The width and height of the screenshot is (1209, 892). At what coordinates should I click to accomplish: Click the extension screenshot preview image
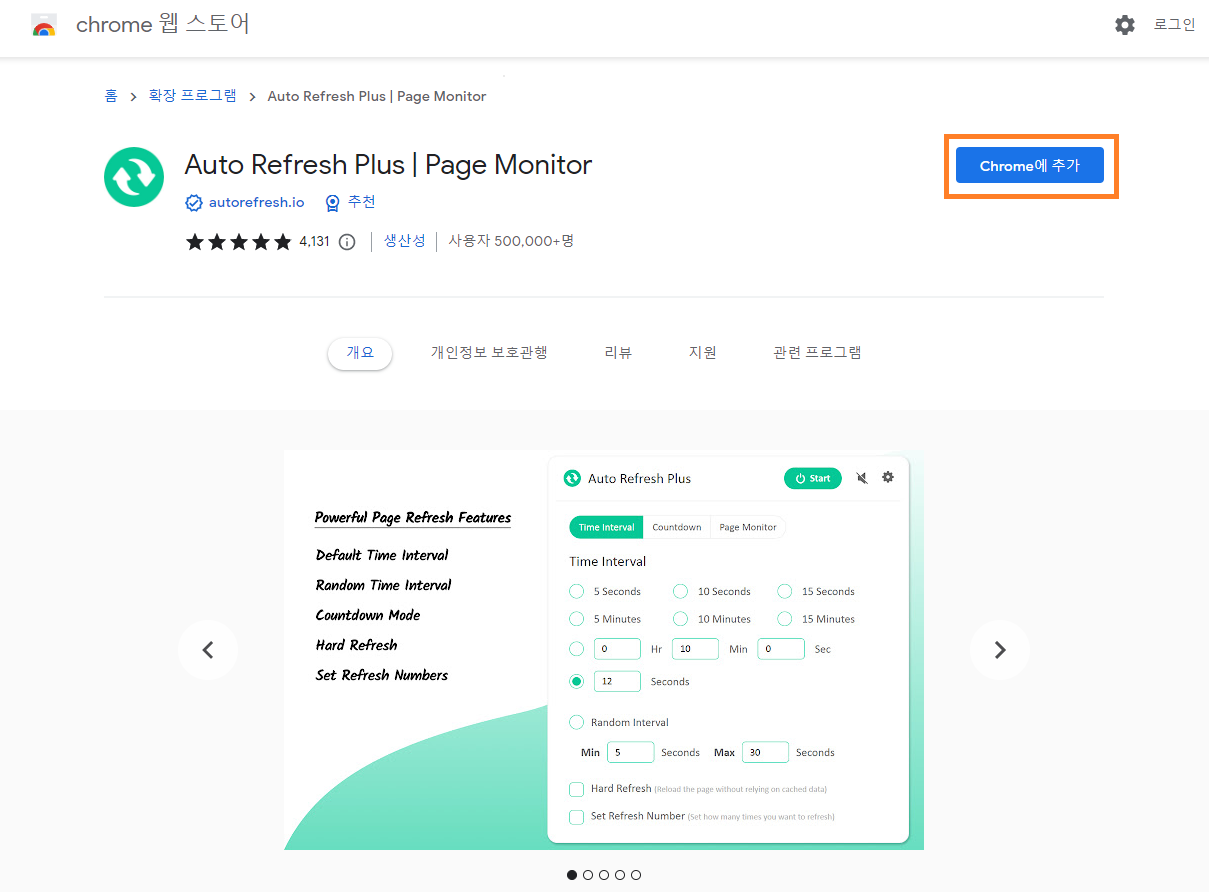tap(604, 650)
